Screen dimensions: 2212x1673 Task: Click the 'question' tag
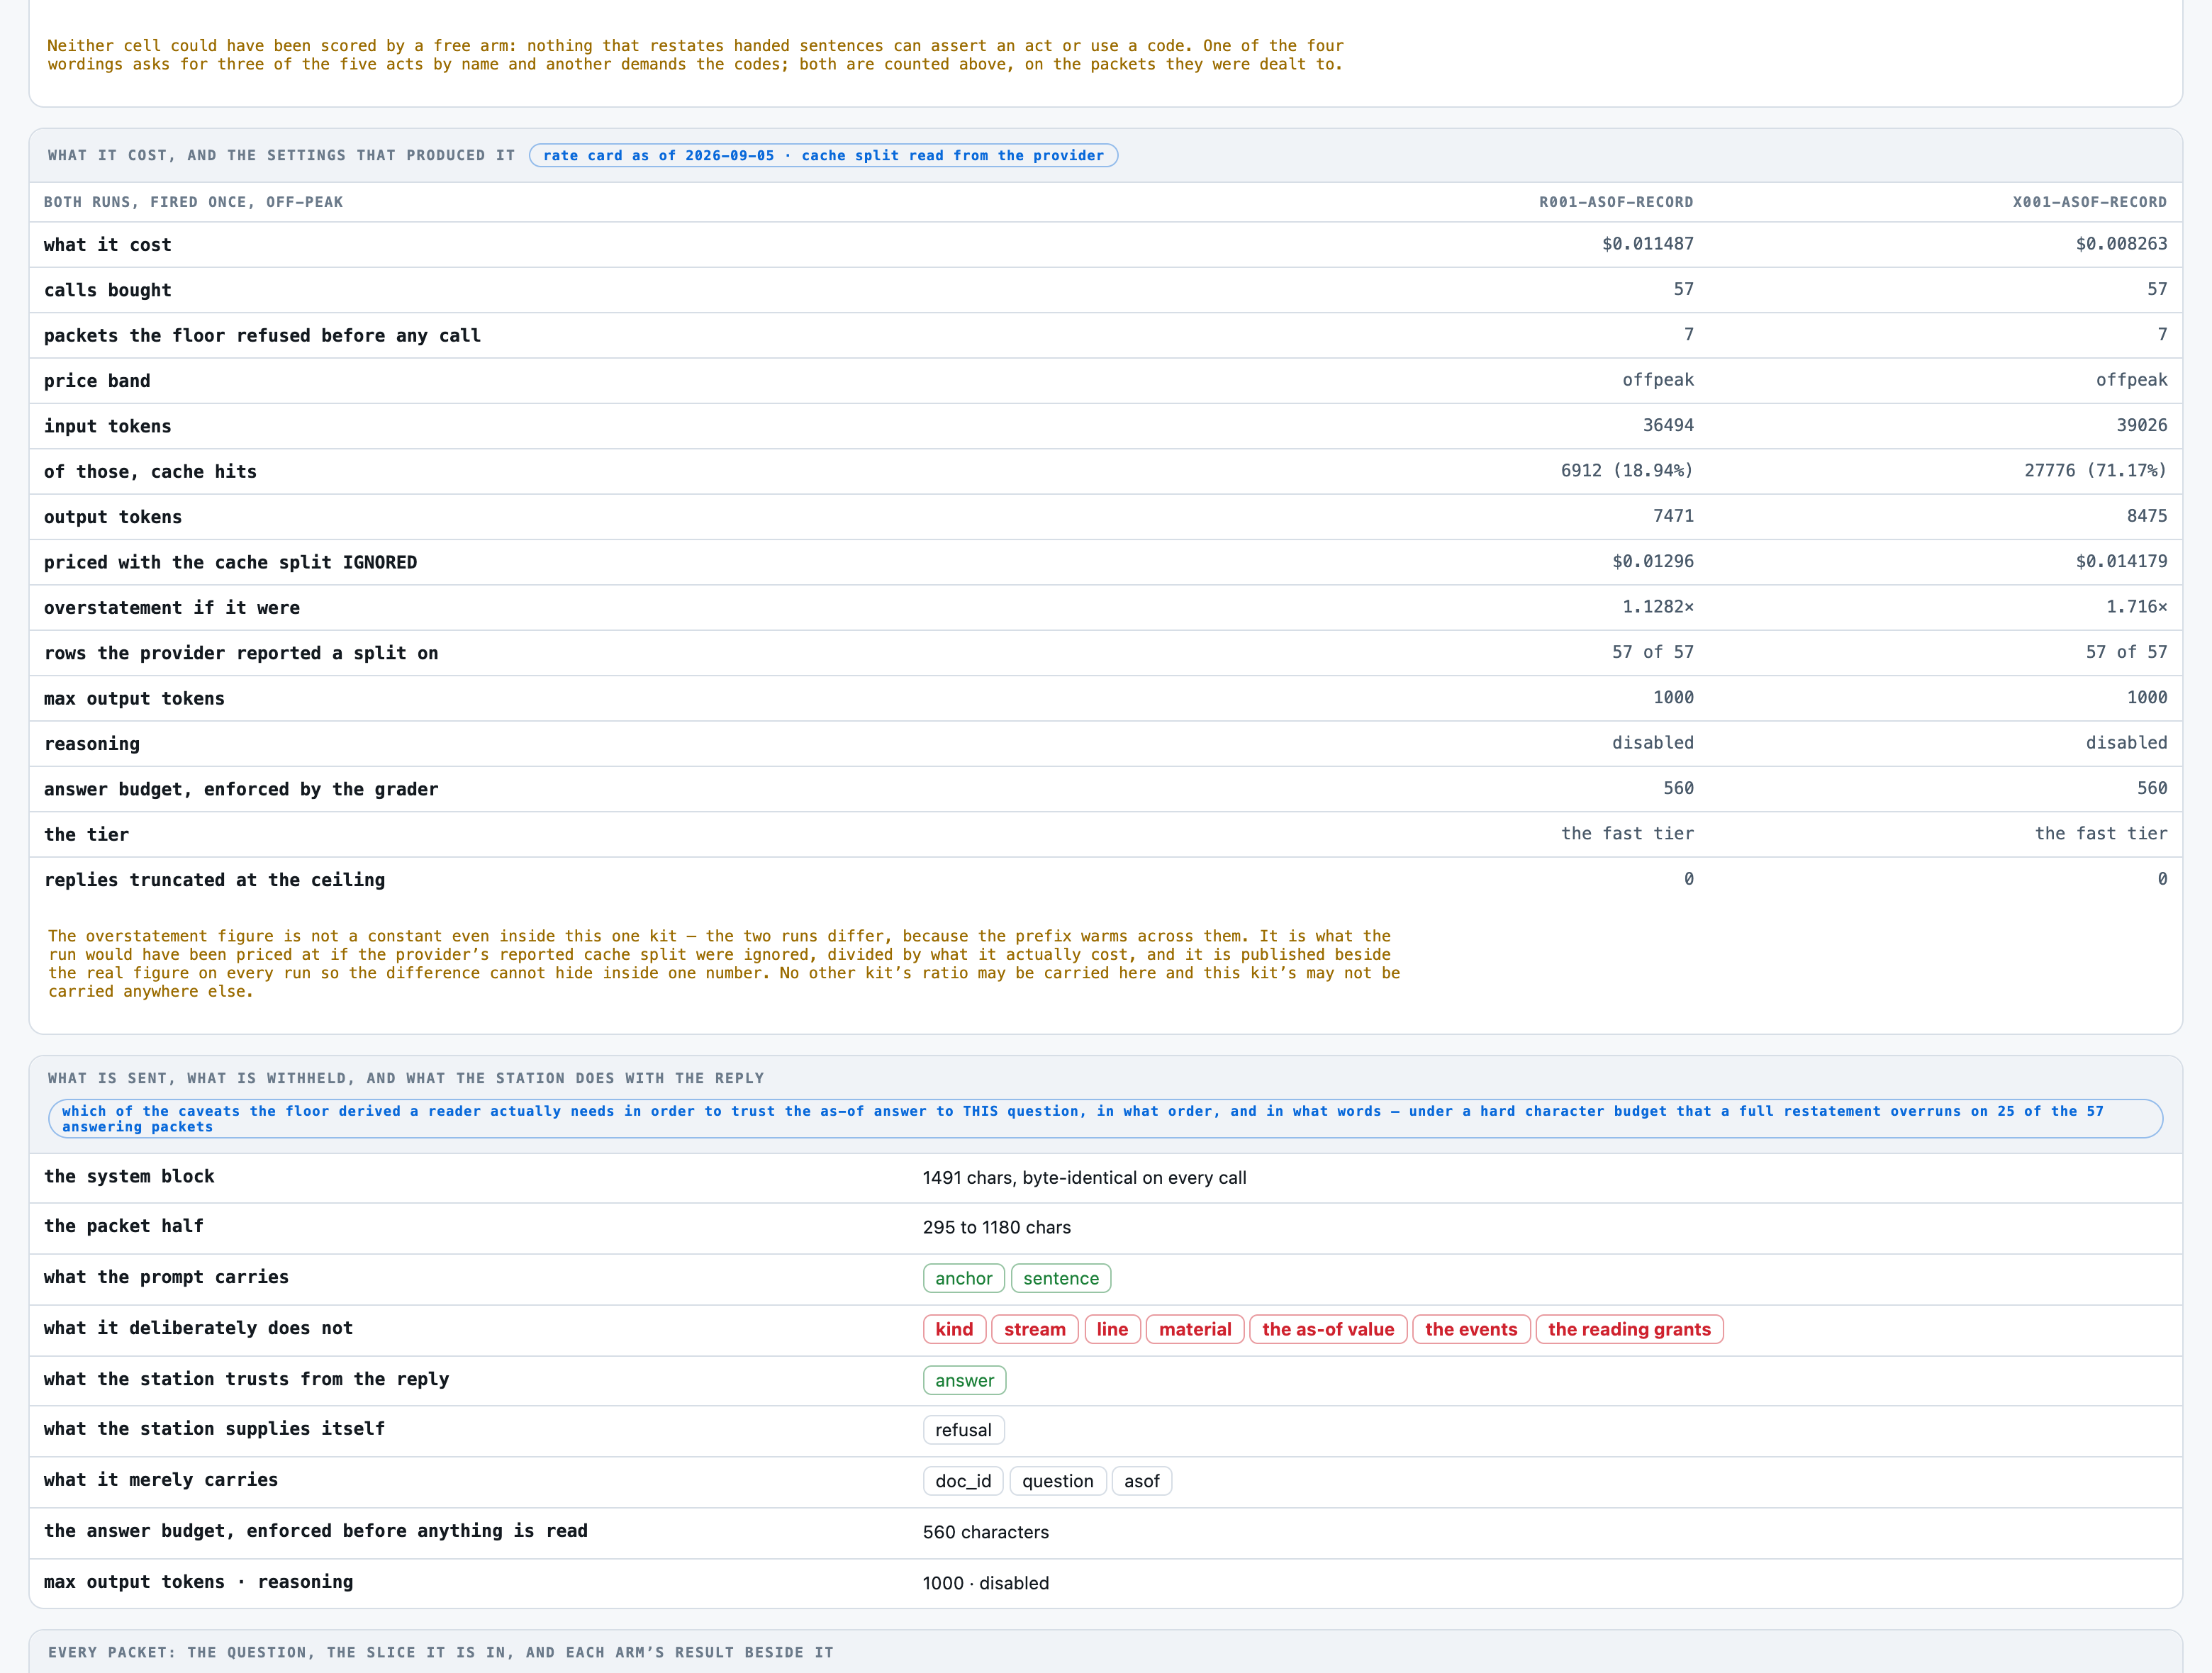click(1057, 1481)
